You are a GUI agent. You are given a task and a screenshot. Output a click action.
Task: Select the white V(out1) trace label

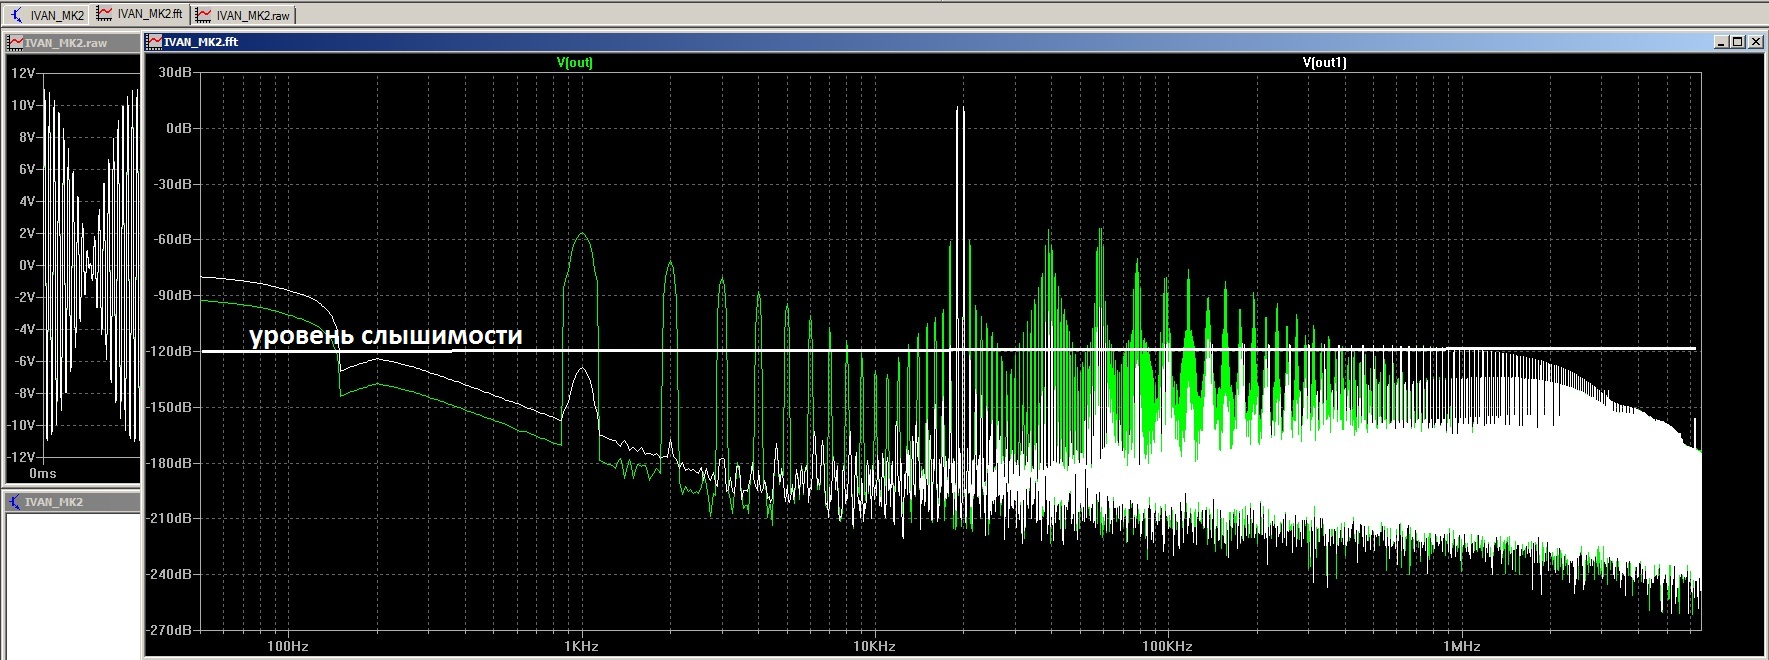pyautogui.click(x=1324, y=62)
